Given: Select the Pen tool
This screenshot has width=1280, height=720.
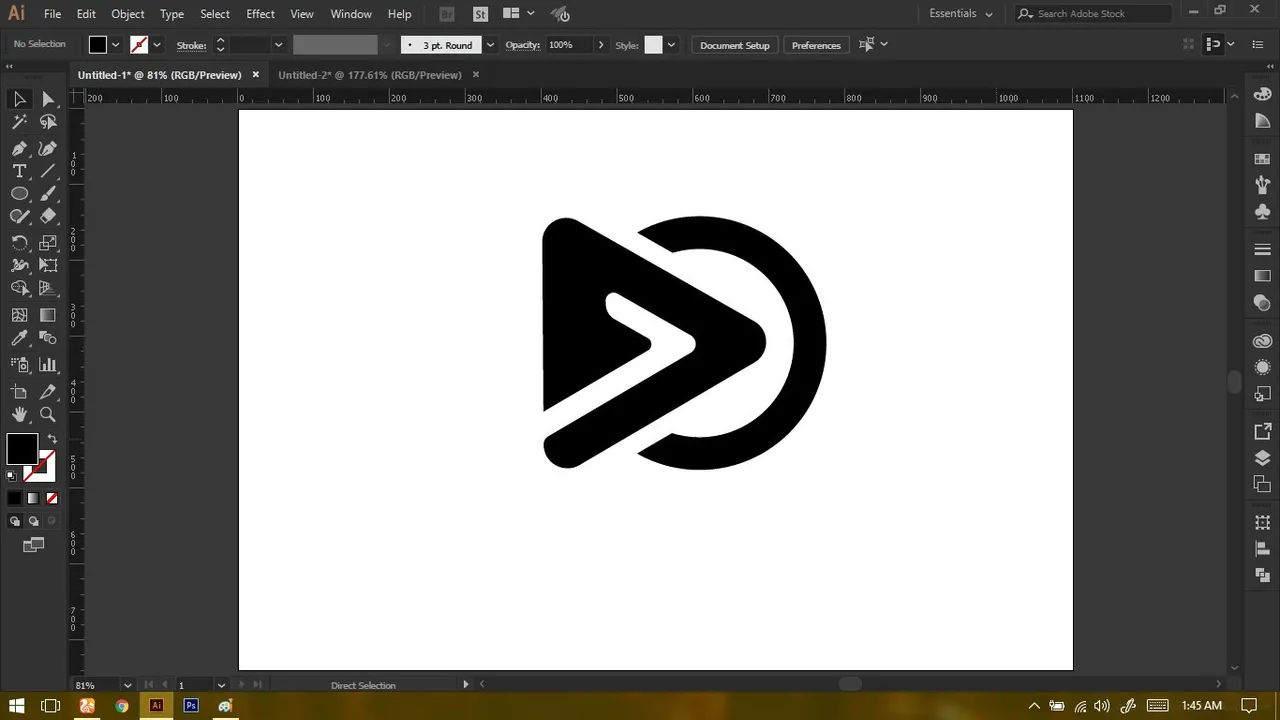Looking at the screenshot, I should coord(19,148).
